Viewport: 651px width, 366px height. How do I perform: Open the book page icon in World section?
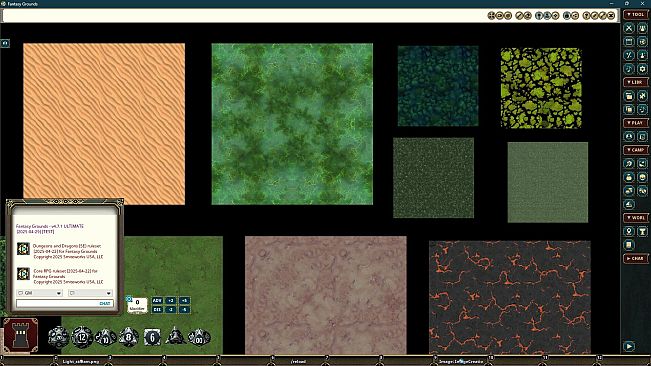click(x=629, y=245)
